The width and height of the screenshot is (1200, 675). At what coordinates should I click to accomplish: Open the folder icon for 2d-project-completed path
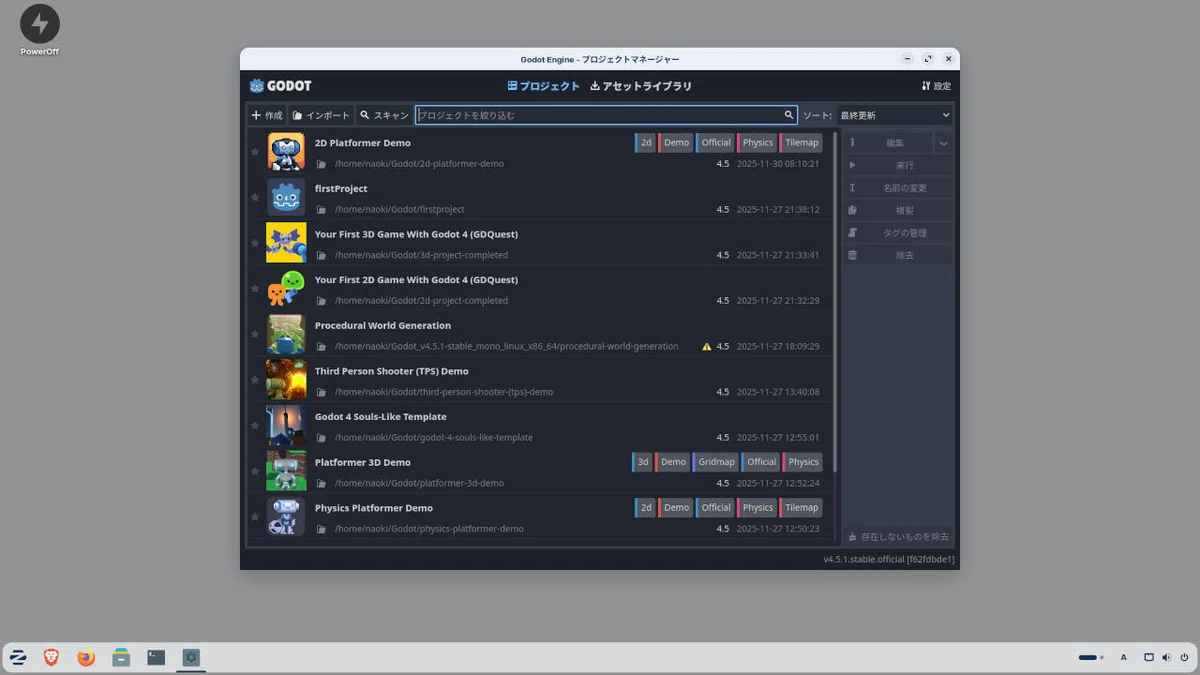[x=321, y=301]
